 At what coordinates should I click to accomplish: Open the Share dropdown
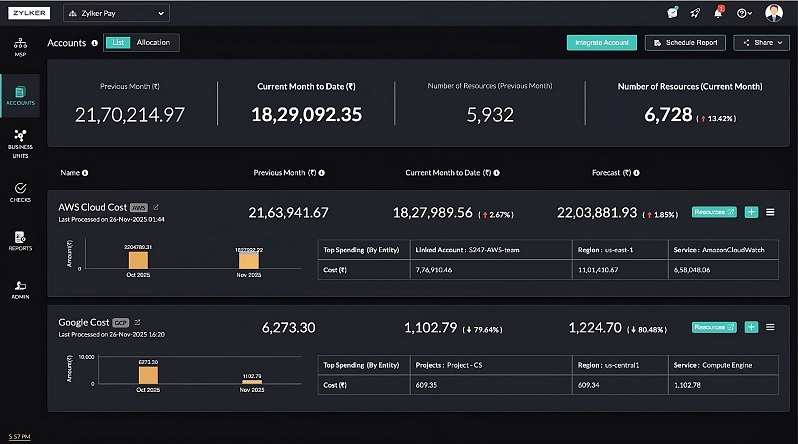coord(761,43)
